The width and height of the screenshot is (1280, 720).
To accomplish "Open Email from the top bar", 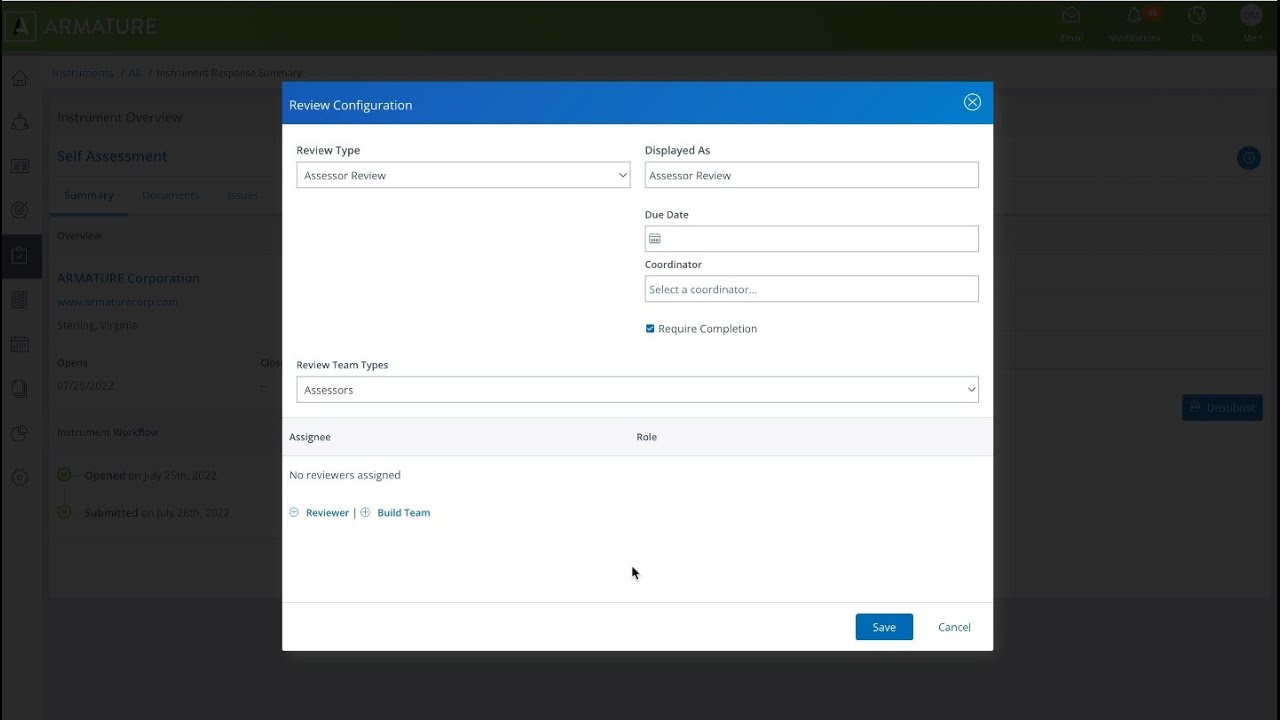I will pyautogui.click(x=1071, y=23).
